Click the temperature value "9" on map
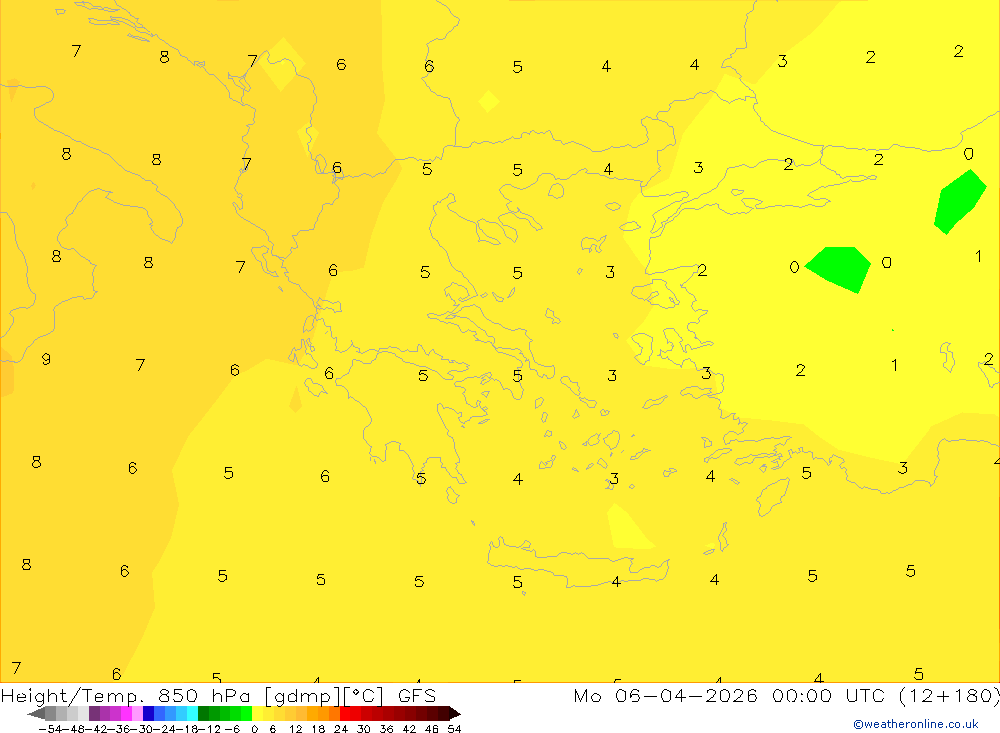The width and height of the screenshot is (1000, 733). coord(46,359)
